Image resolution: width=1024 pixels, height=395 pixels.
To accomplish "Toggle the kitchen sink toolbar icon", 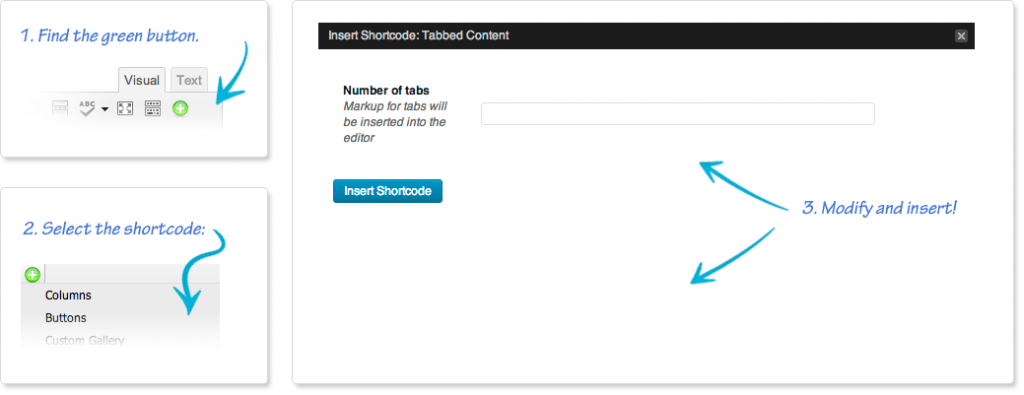I will click(152, 108).
